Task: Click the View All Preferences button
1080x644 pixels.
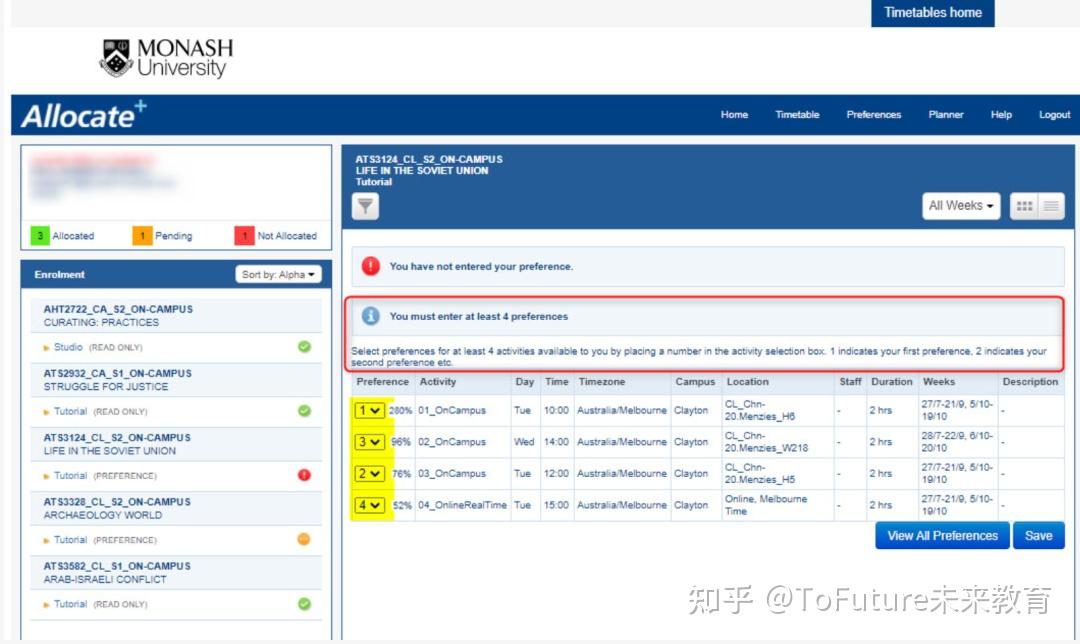Action: [x=941, y=535]
